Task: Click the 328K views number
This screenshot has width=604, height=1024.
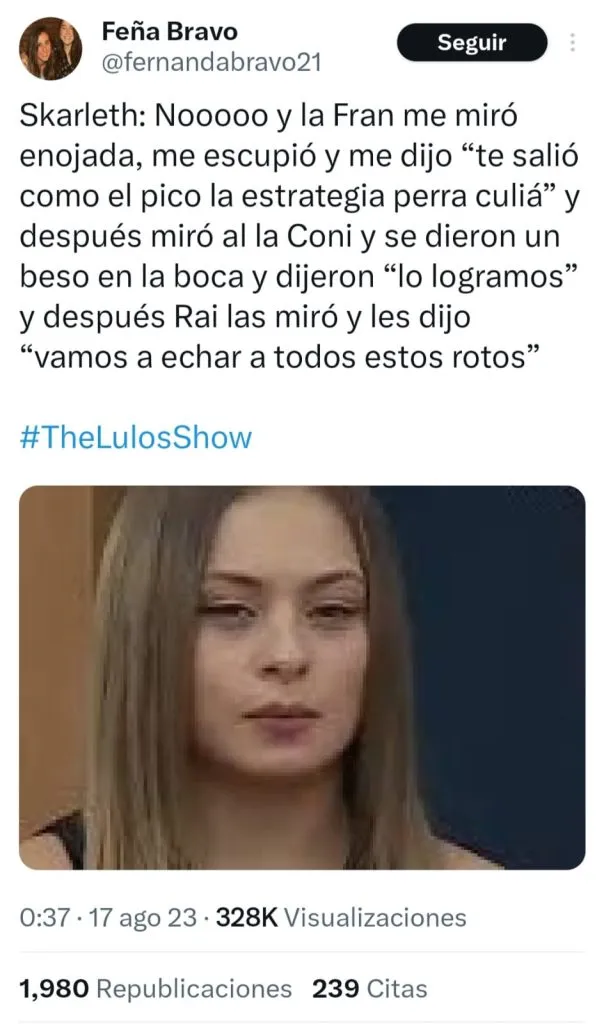Action: tap(247, 917)
